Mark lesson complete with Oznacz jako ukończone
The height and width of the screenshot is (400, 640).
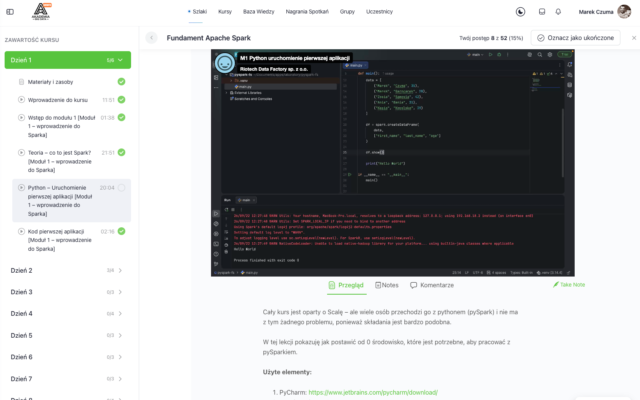tap(576, 38)
